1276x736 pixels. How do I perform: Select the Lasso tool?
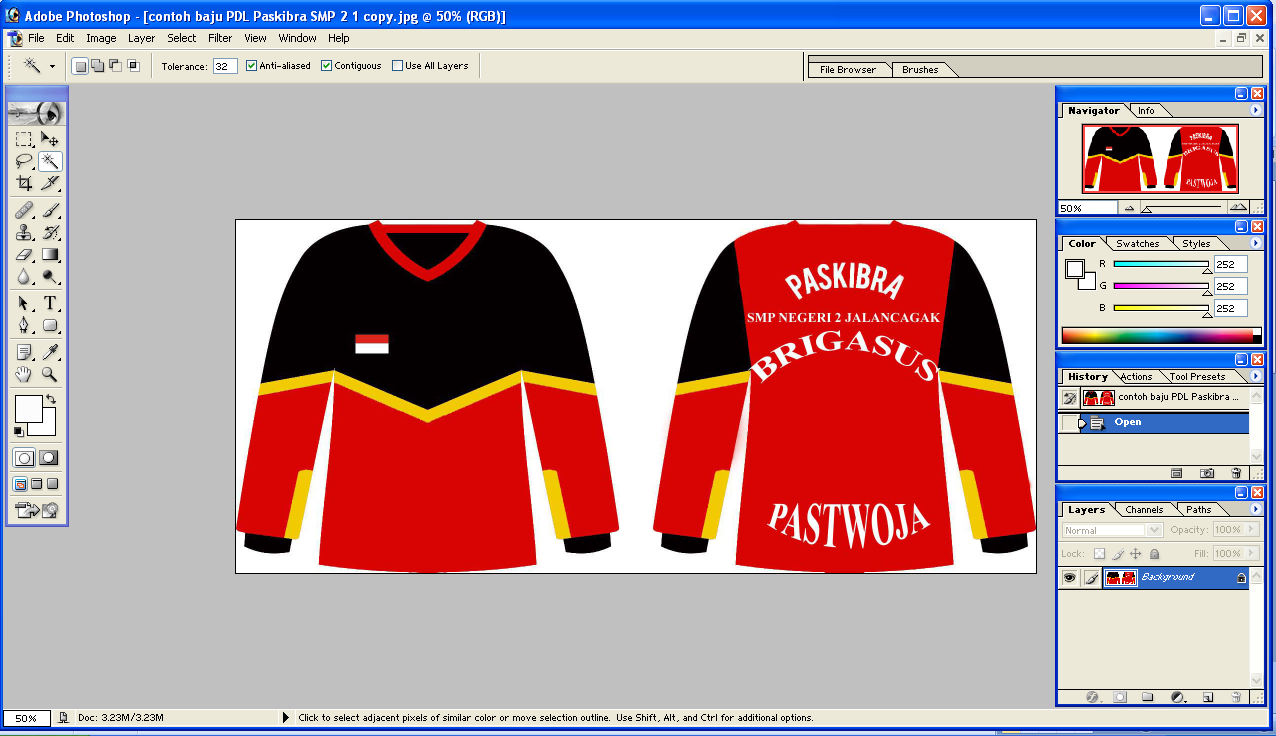click(24, 161)
